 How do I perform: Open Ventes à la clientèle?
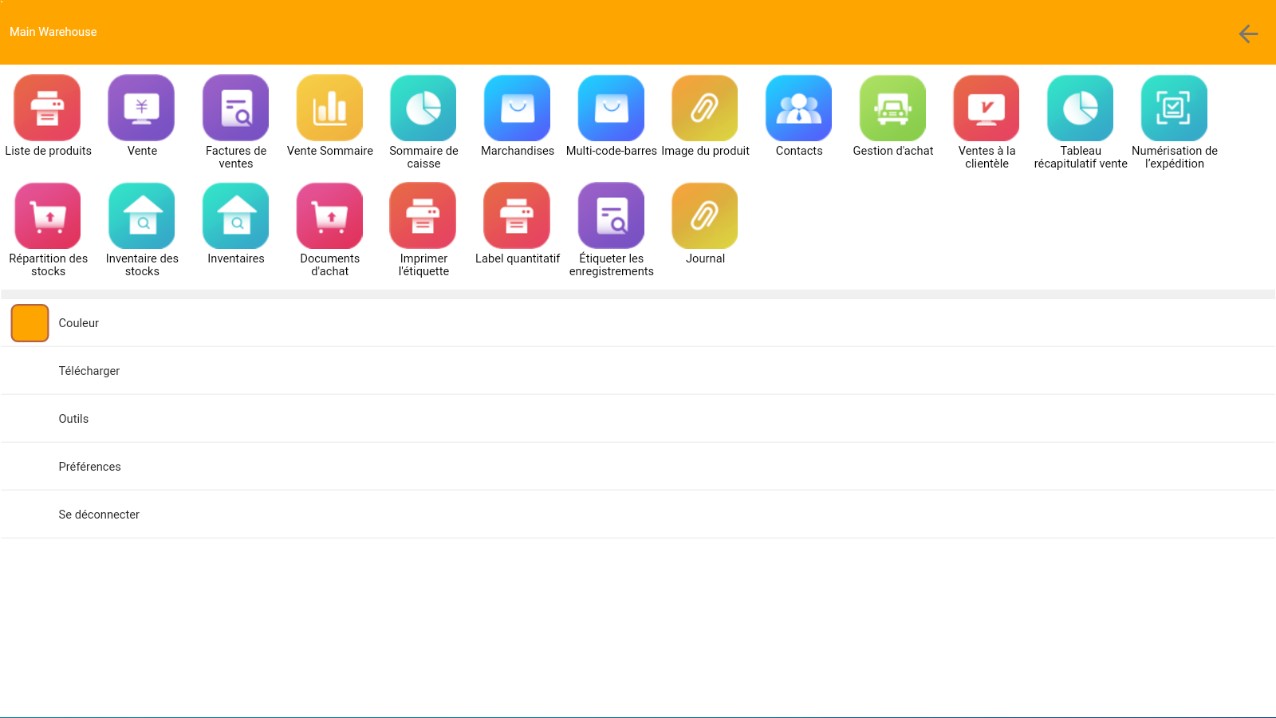pos(987,108)
